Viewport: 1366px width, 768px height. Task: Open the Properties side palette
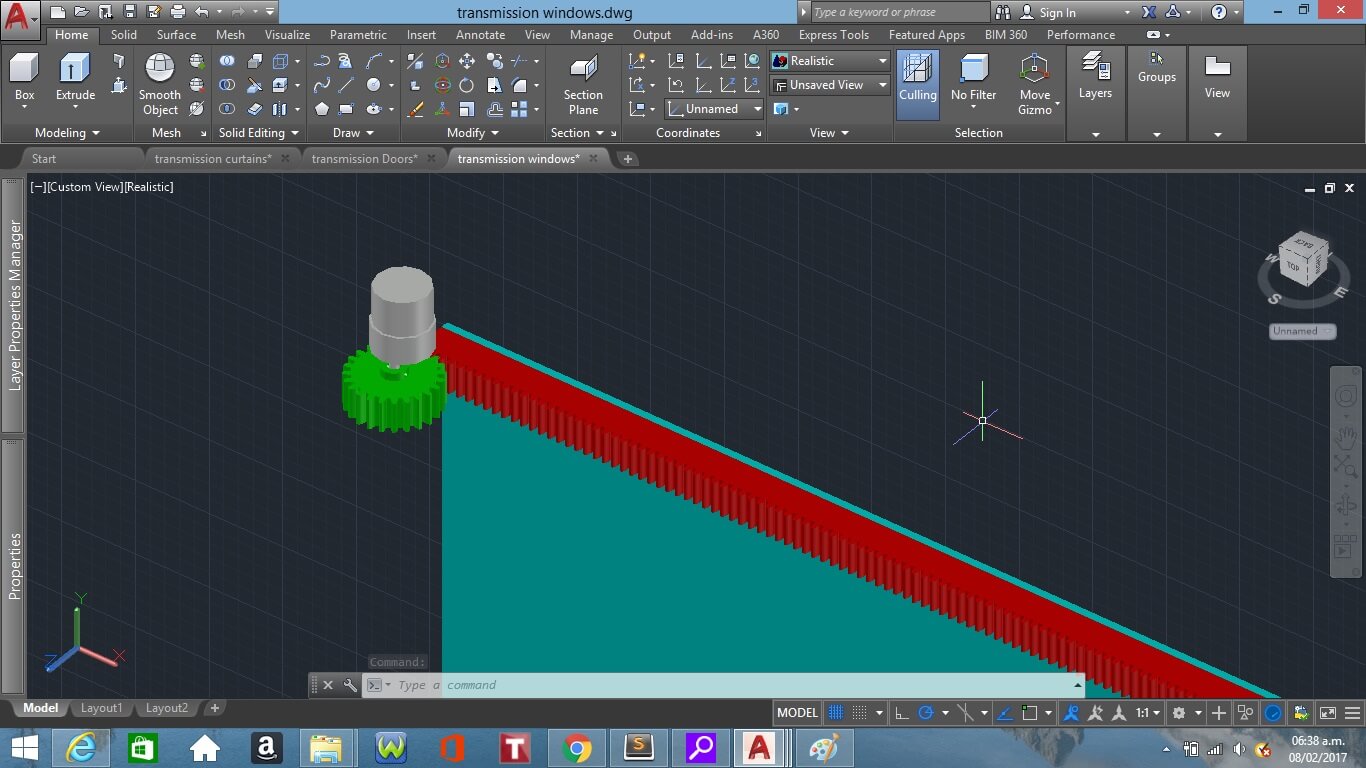pos(14,566)
